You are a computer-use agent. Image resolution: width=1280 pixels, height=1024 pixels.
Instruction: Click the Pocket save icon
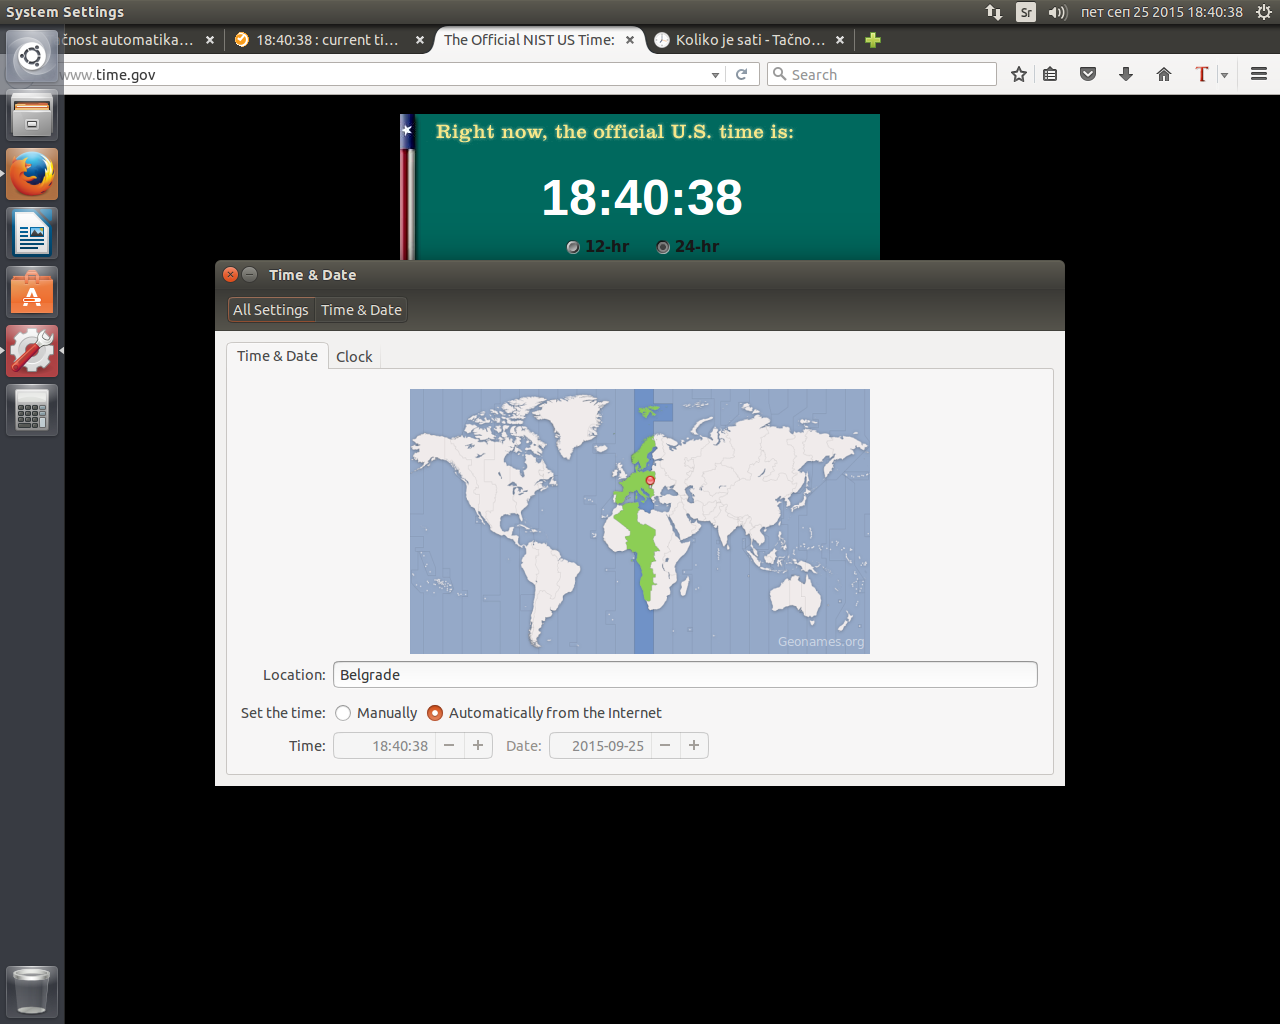(x=1088, y=74)
